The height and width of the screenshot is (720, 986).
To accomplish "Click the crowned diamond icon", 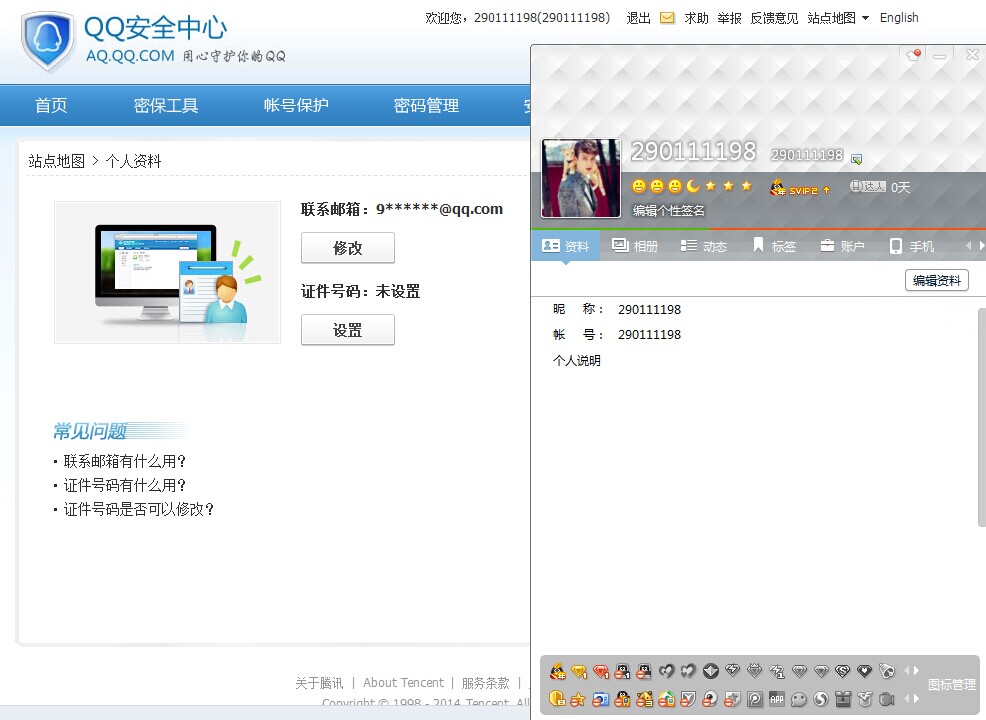I will tap(755, 672).
